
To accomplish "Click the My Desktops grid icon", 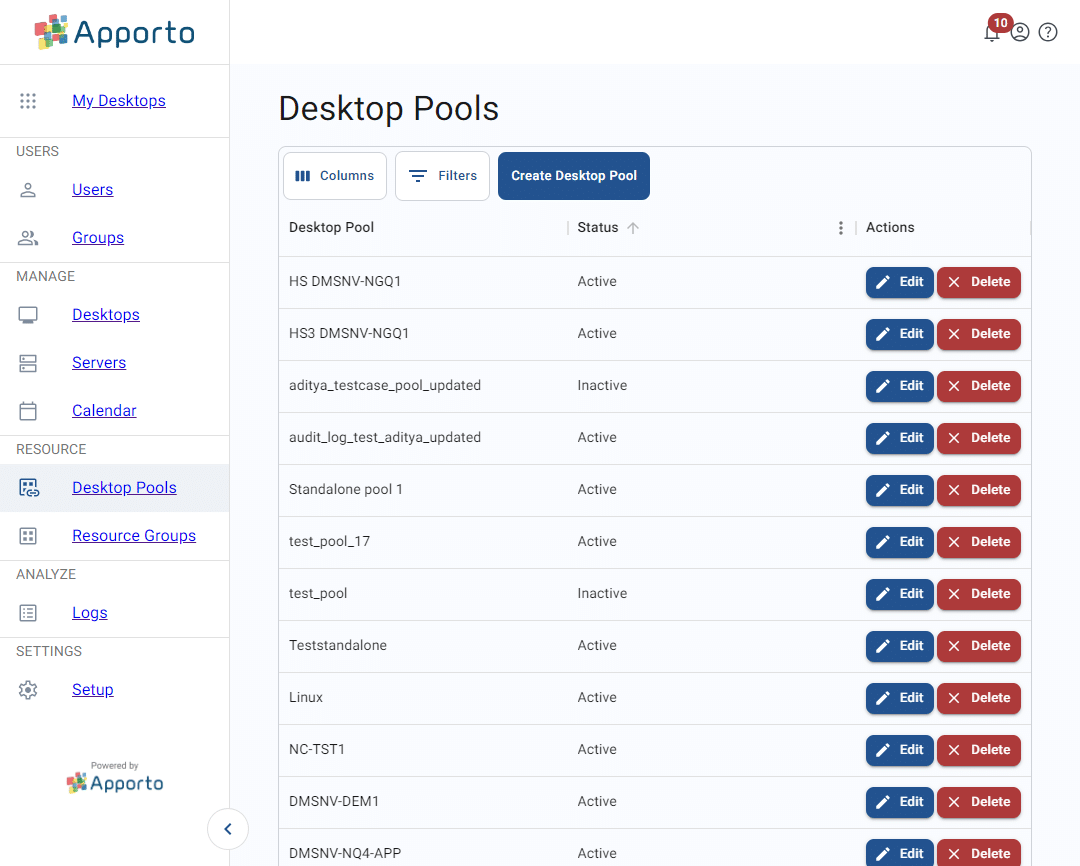I will (28, 101).
